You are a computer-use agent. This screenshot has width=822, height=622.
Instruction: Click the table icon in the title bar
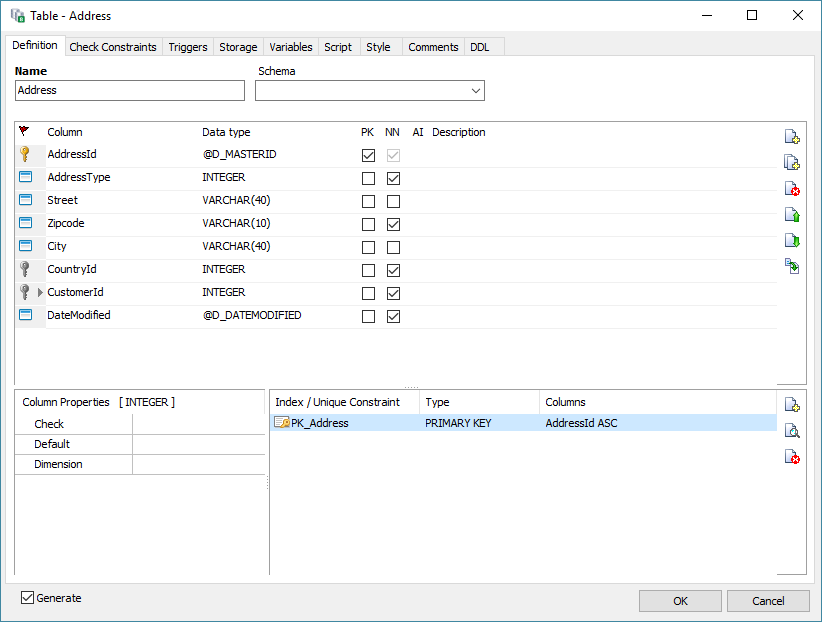pyautogui.click(x=18, y=16)
